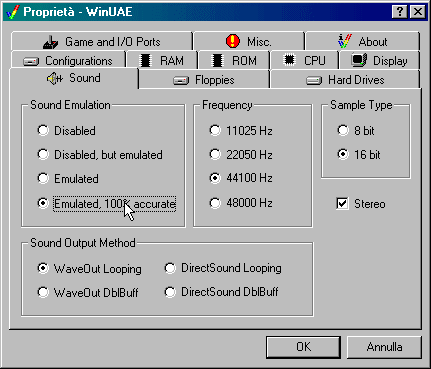
Task: Open the Game and I/O Ports tab
Action: (x=102, y=41)
